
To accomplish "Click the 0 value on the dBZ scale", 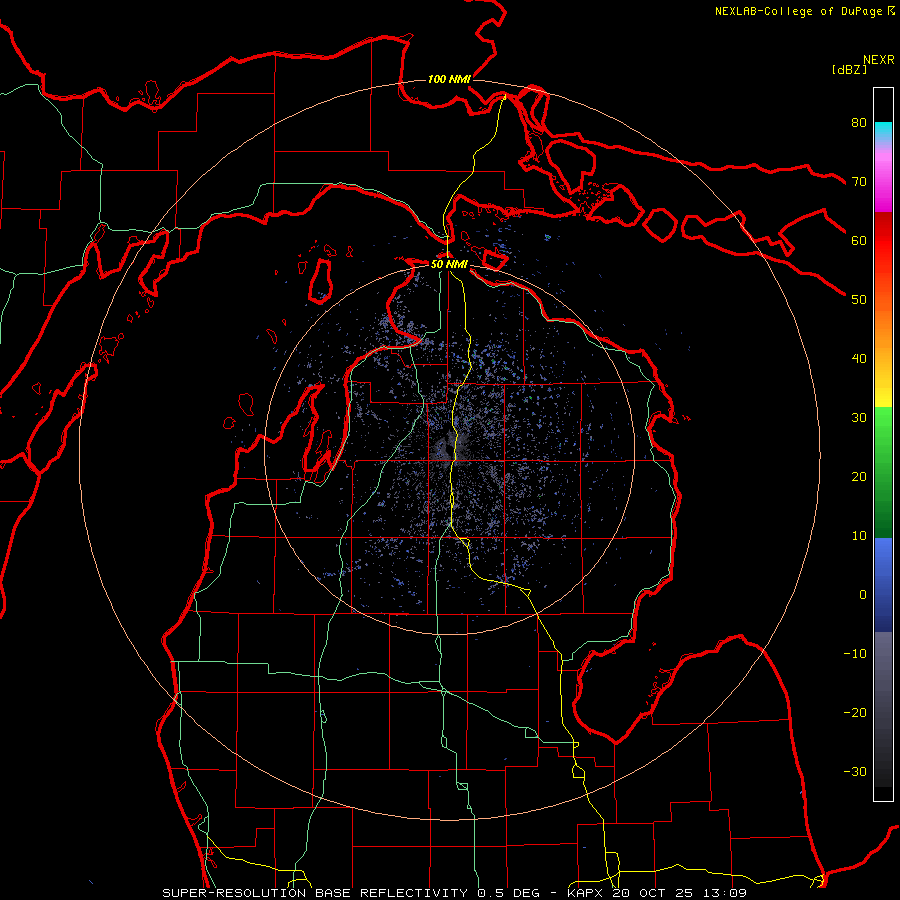I will (863, 595).
